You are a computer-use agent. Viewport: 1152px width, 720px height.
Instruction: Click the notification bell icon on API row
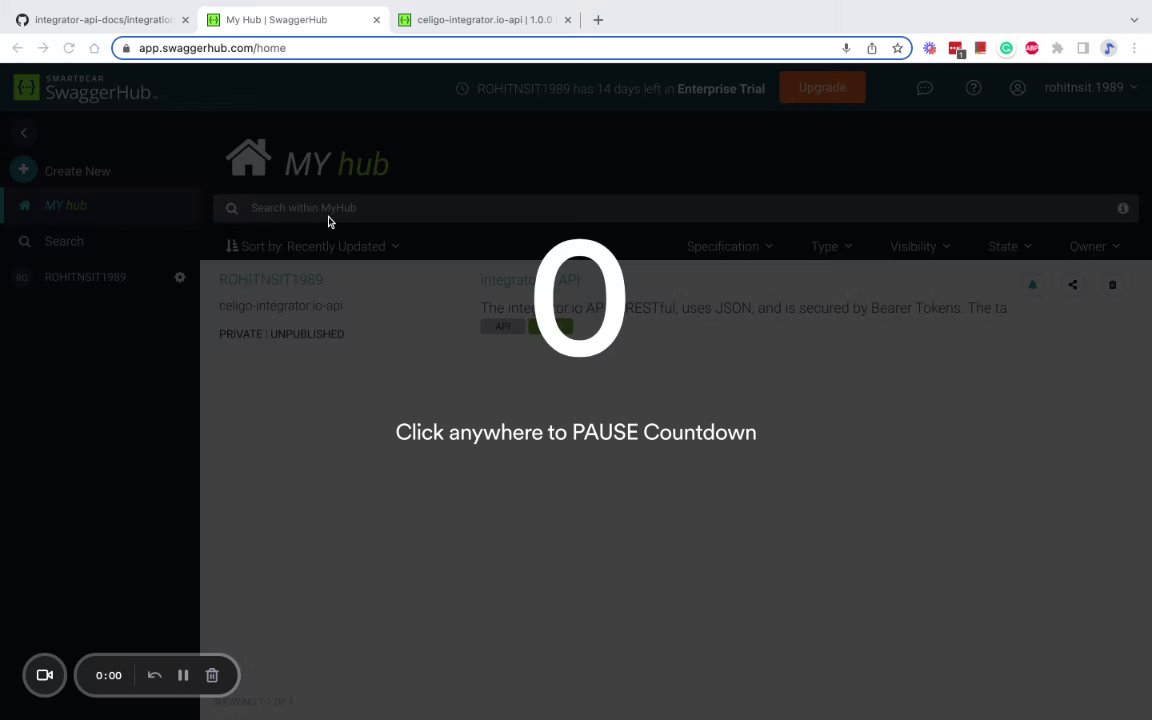pos(1032,285)
